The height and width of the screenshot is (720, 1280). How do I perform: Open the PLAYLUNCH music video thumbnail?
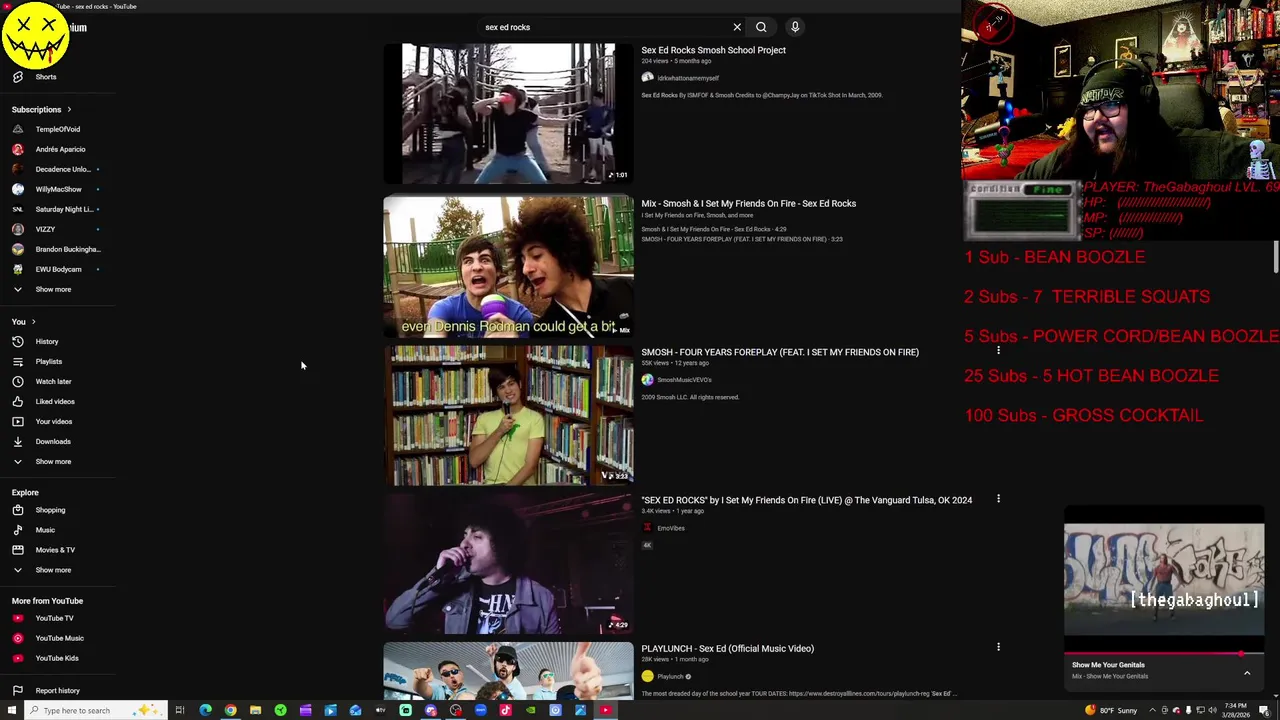pyautogui.click(x=509, y=670)
